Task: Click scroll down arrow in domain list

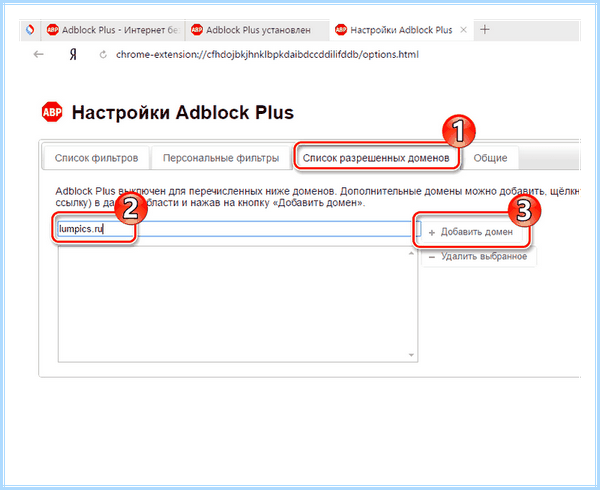Action: pyautogui.click(x=411, y=355)
